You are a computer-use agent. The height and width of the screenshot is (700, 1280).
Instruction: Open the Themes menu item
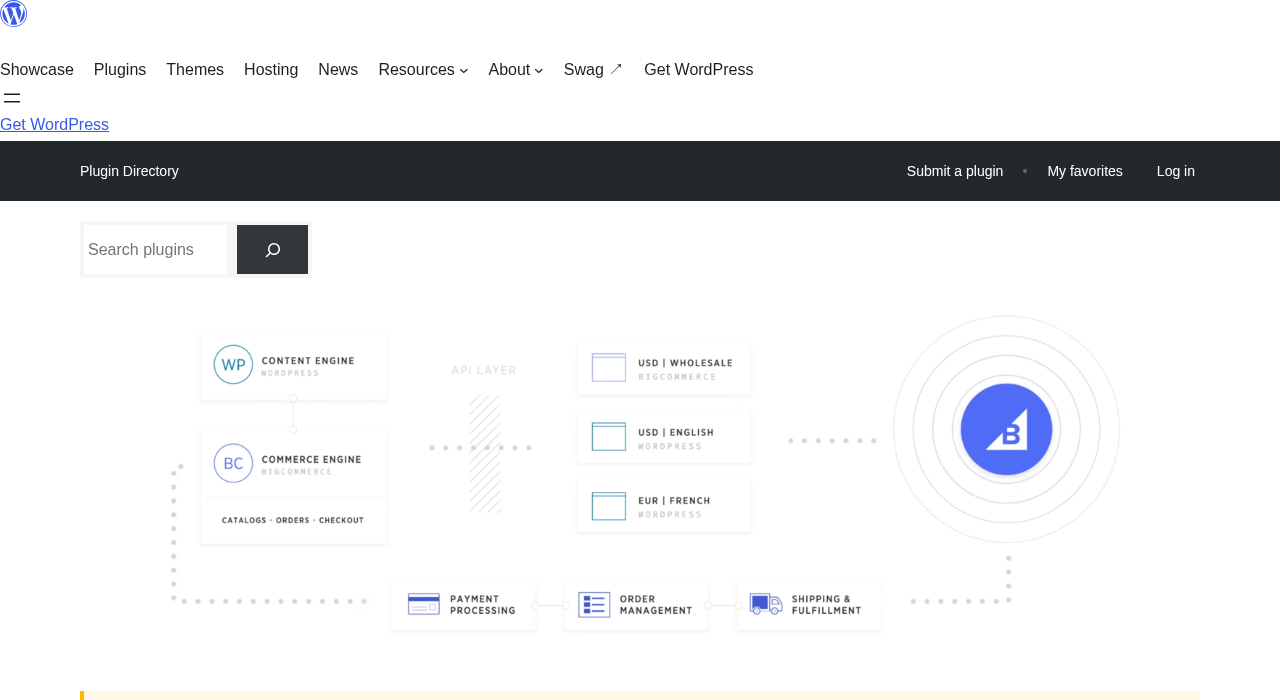click(x=195, y=70)
